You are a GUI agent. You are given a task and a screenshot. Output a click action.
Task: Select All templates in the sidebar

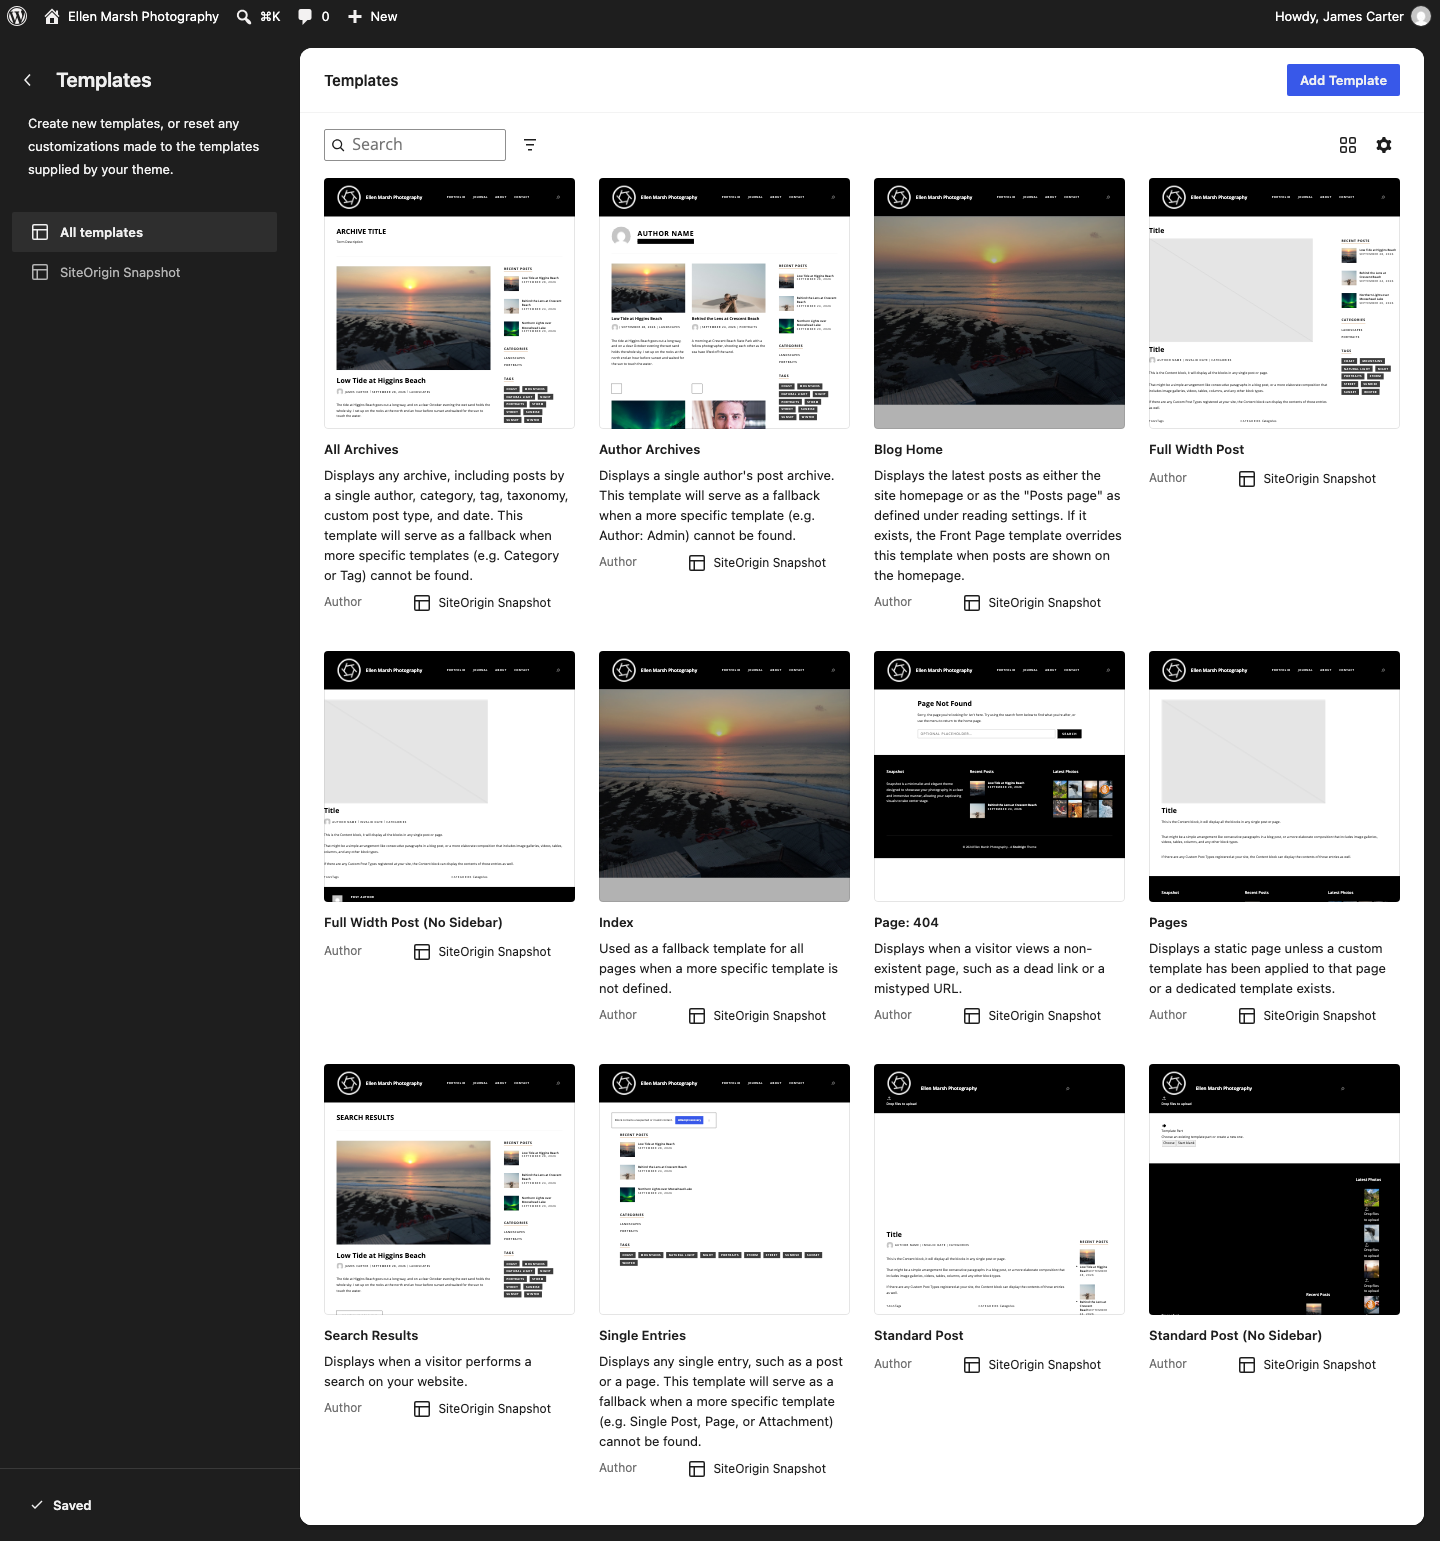[x=144, y=232]
